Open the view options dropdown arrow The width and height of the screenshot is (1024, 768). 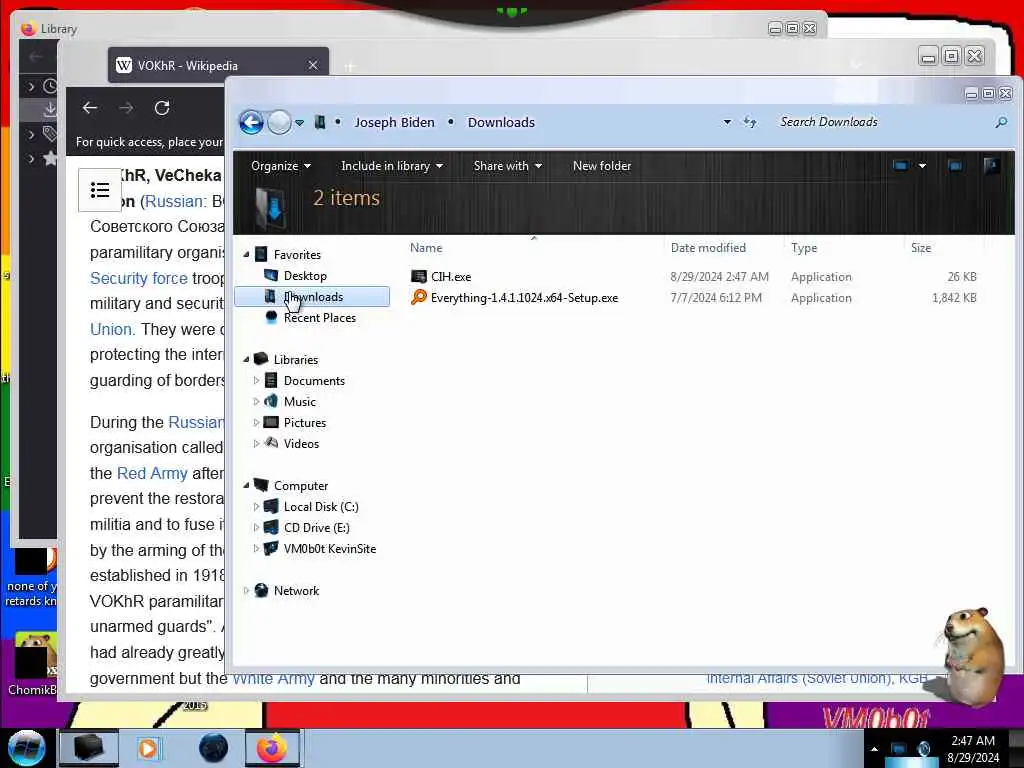tap(922, 166)
